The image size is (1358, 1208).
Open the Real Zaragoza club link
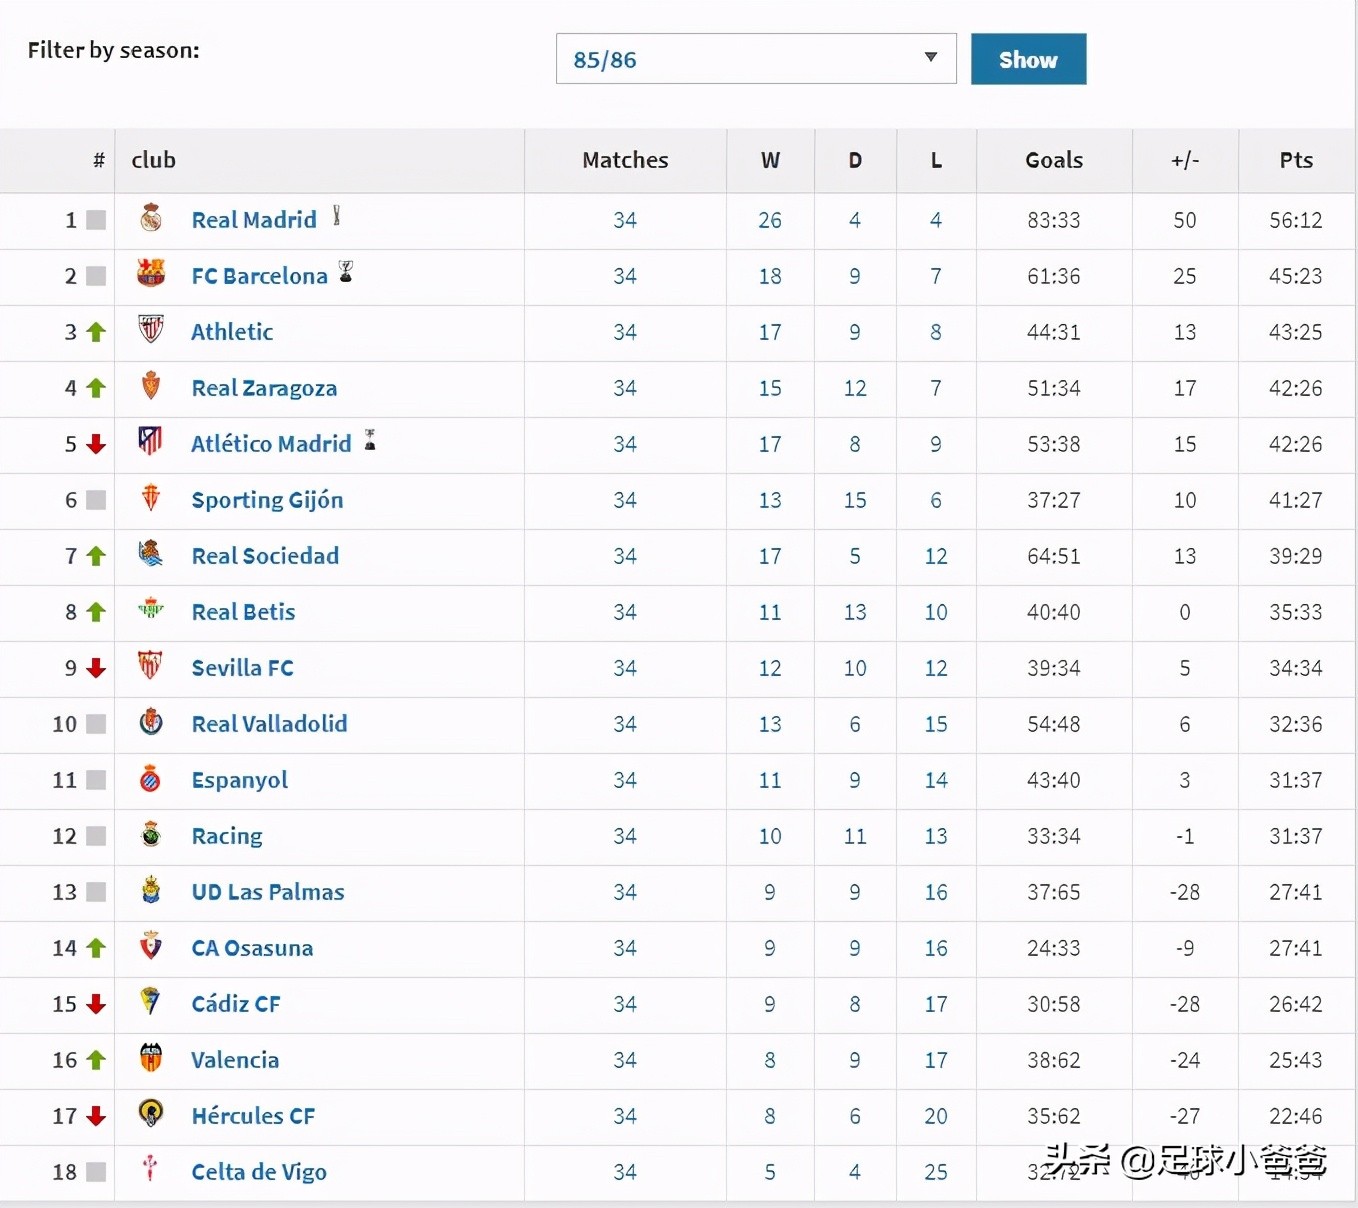click(264, 388)
